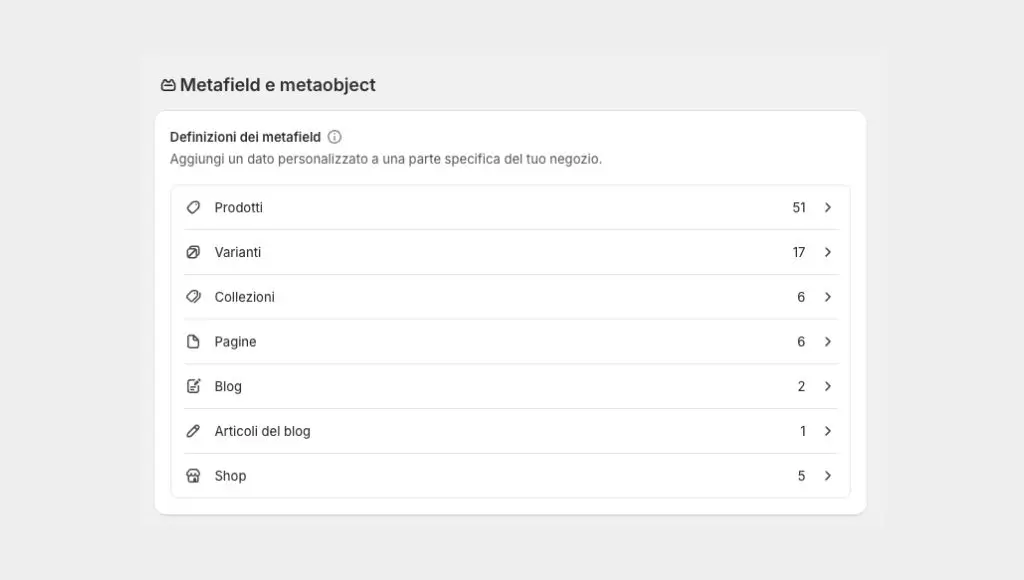Expand the Shop row chevron

click(x=827, y=476)
